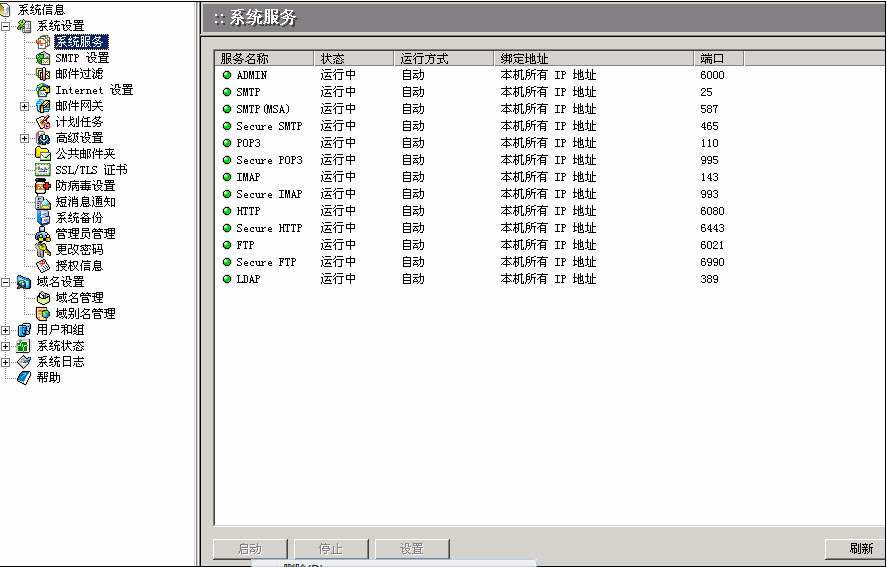Open 域名管理 in the tree
This screenshot has height=567, width=887.
[79, 298]
